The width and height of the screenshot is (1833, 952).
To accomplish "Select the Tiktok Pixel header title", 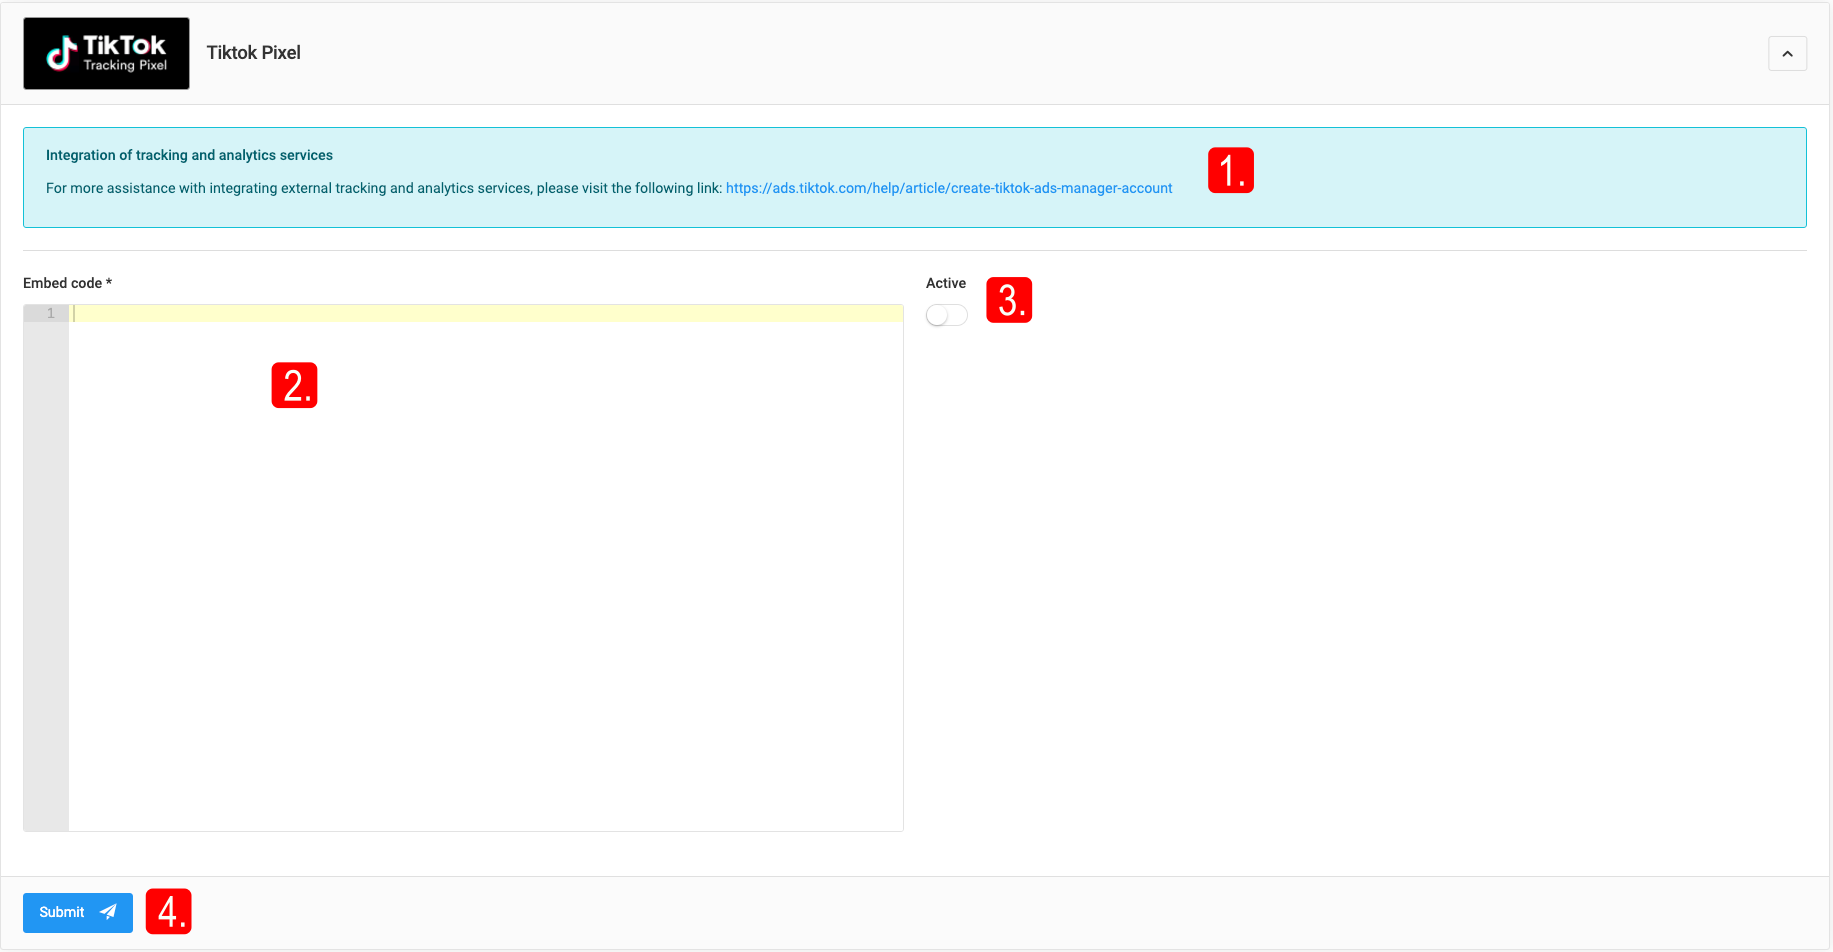I will tap(253, 52).
